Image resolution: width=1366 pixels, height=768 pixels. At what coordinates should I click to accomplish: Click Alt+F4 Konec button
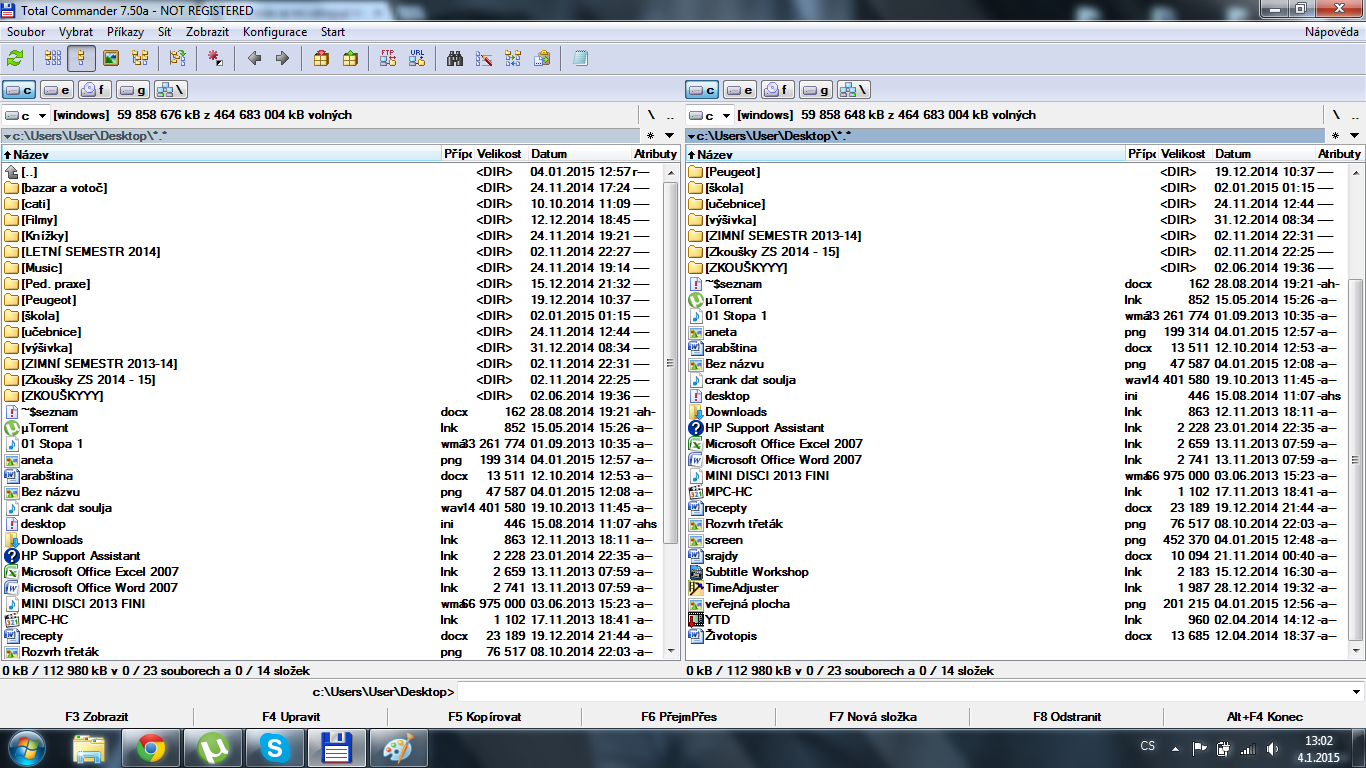[x=1265, y=717]
